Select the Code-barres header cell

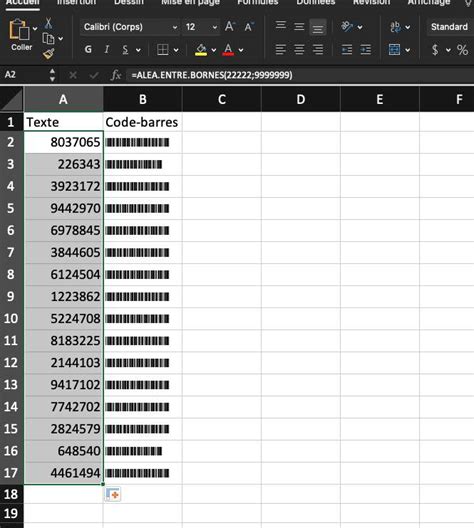click(143, 122)
